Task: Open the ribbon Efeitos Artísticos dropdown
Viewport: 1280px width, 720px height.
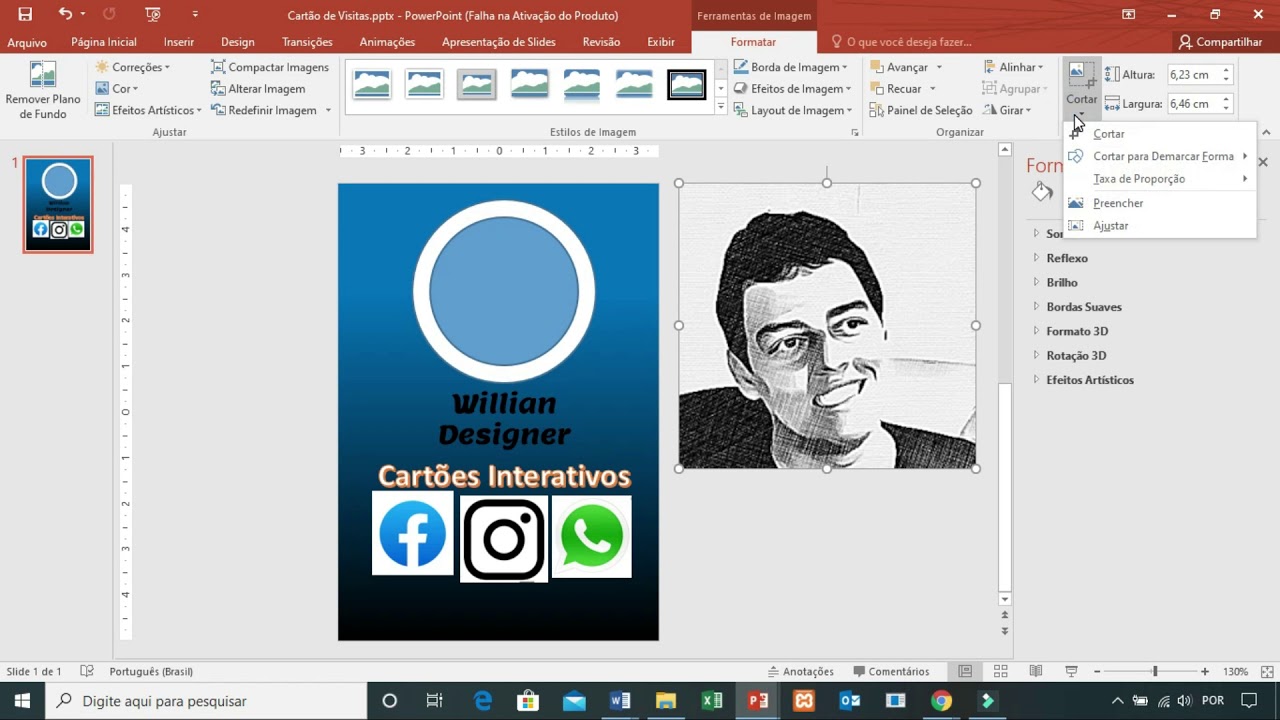Action: tap(148, 110)
